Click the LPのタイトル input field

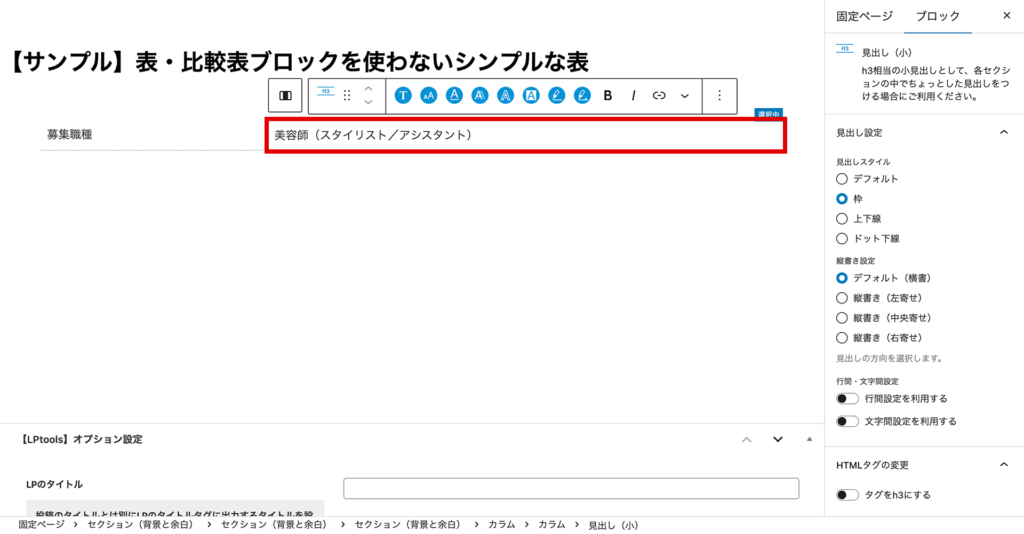click(x=571, y=488)
